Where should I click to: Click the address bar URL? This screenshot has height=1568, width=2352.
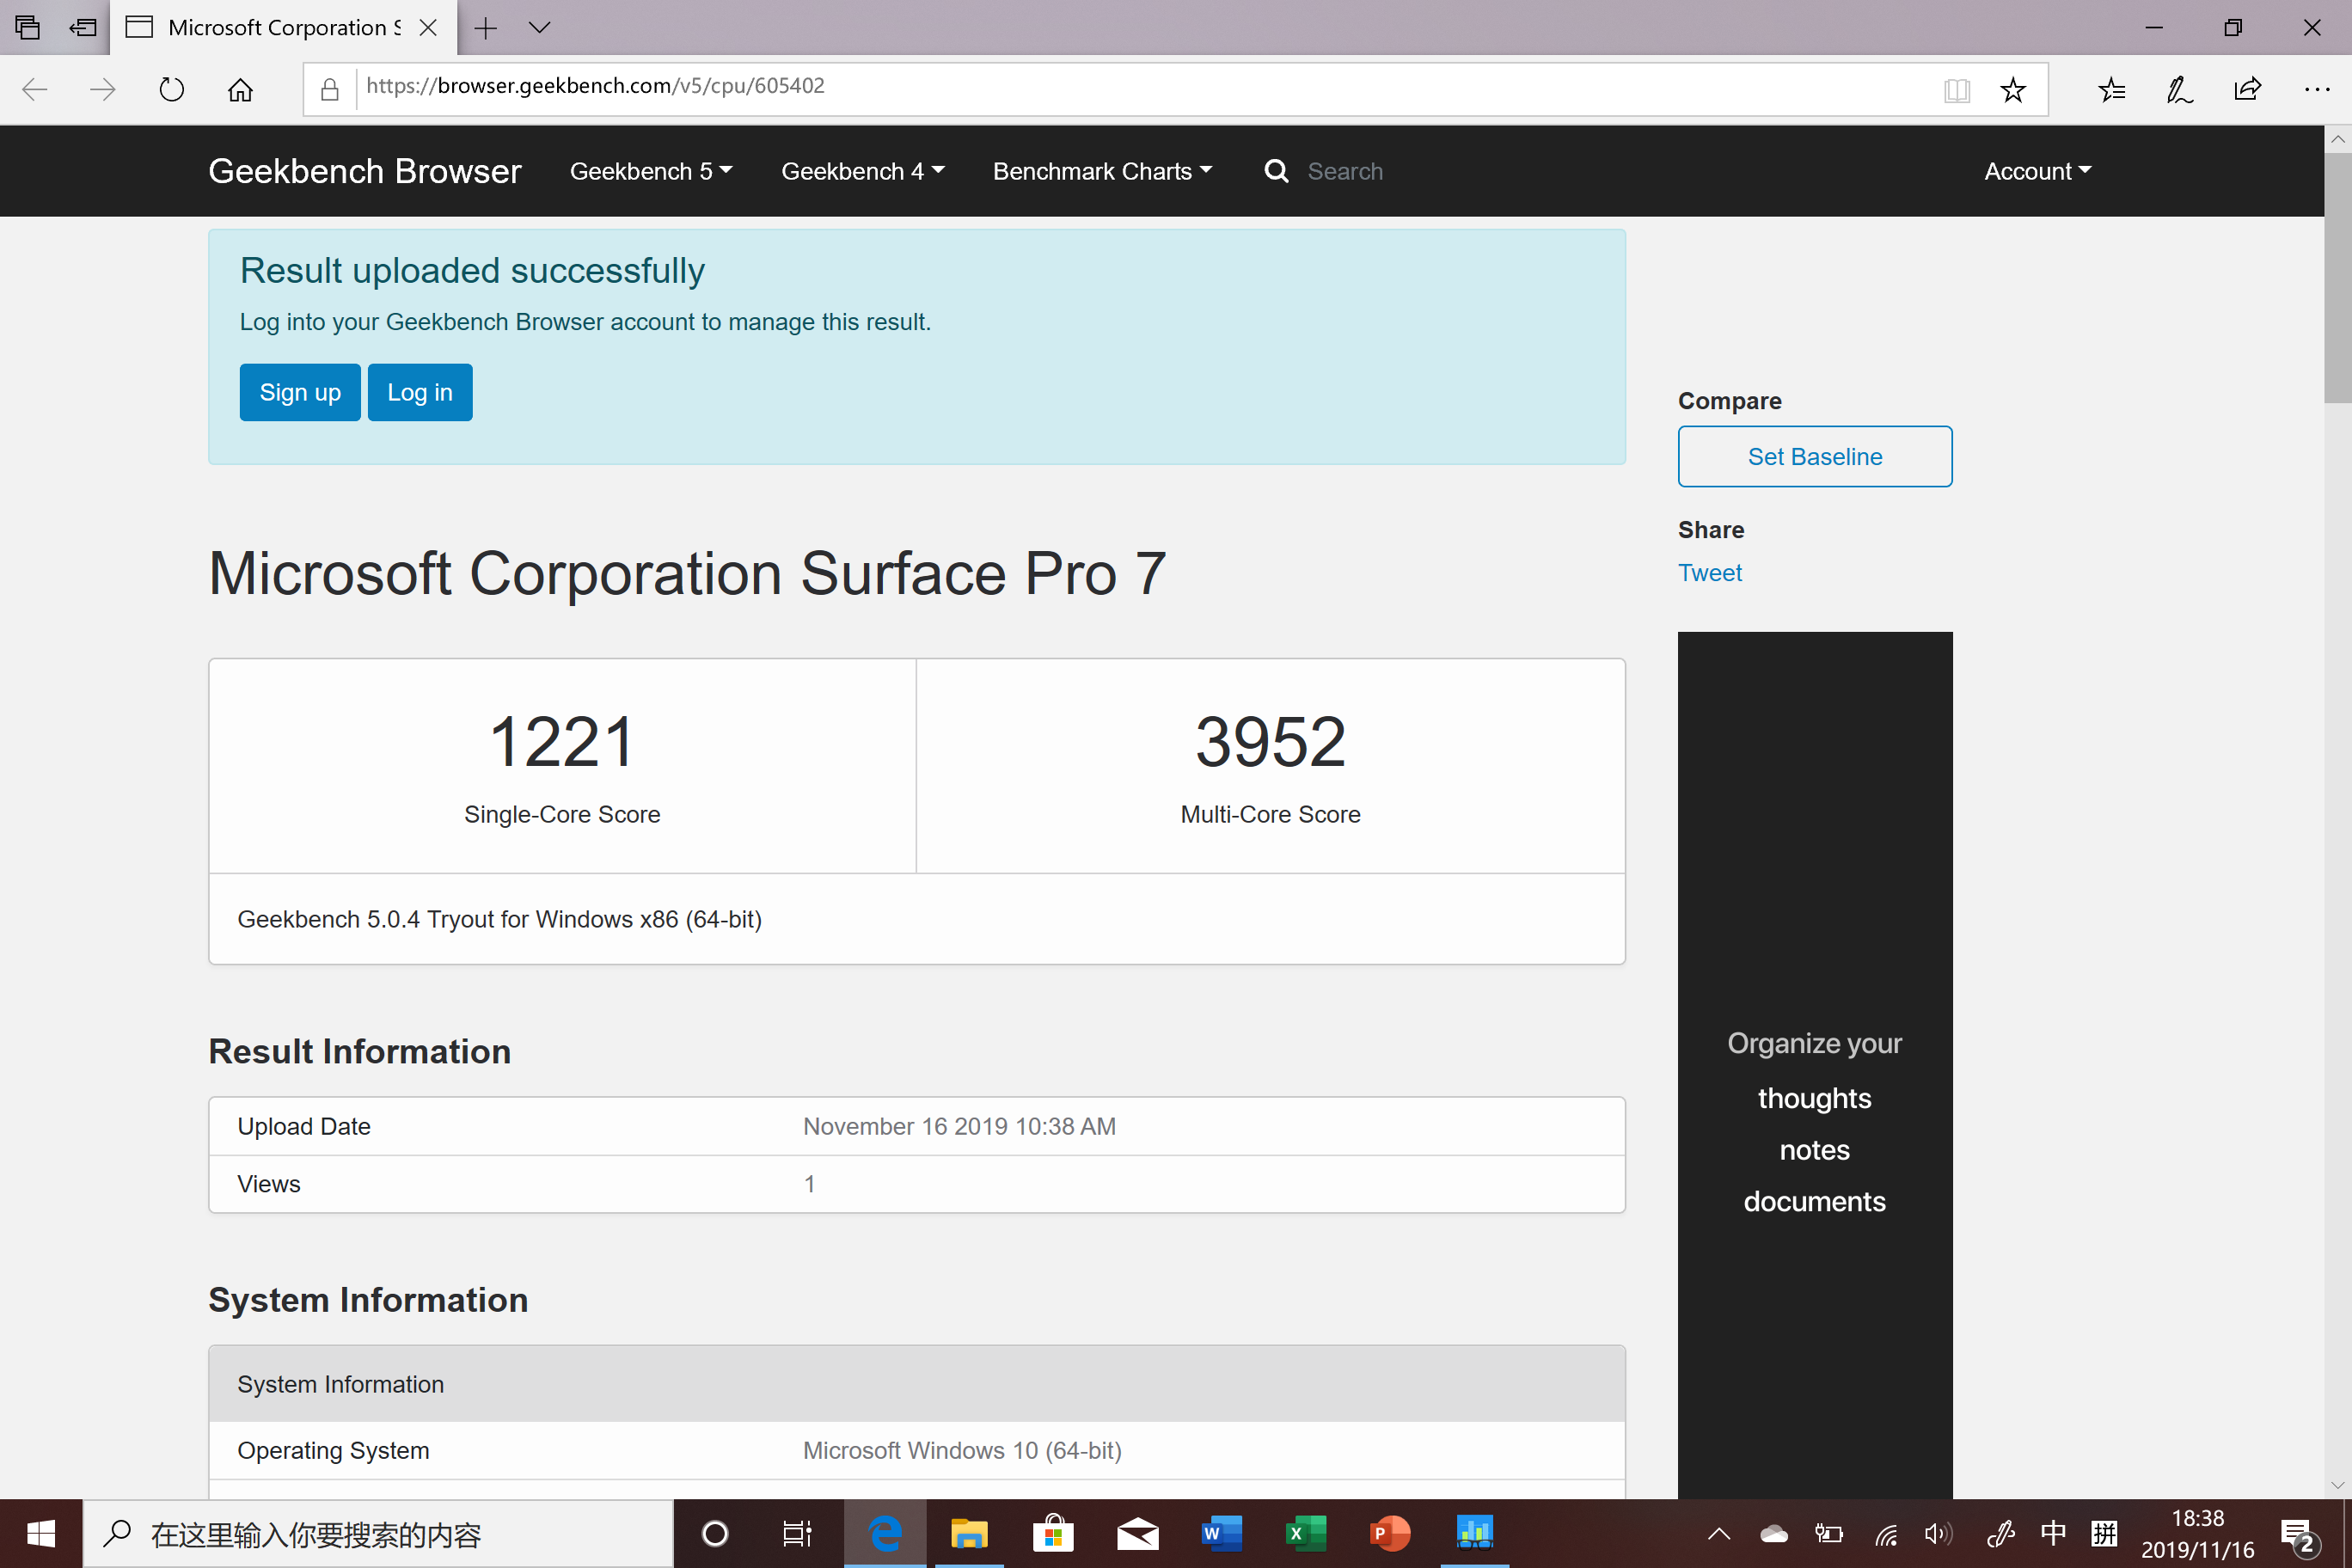click(x=595, y=86)
